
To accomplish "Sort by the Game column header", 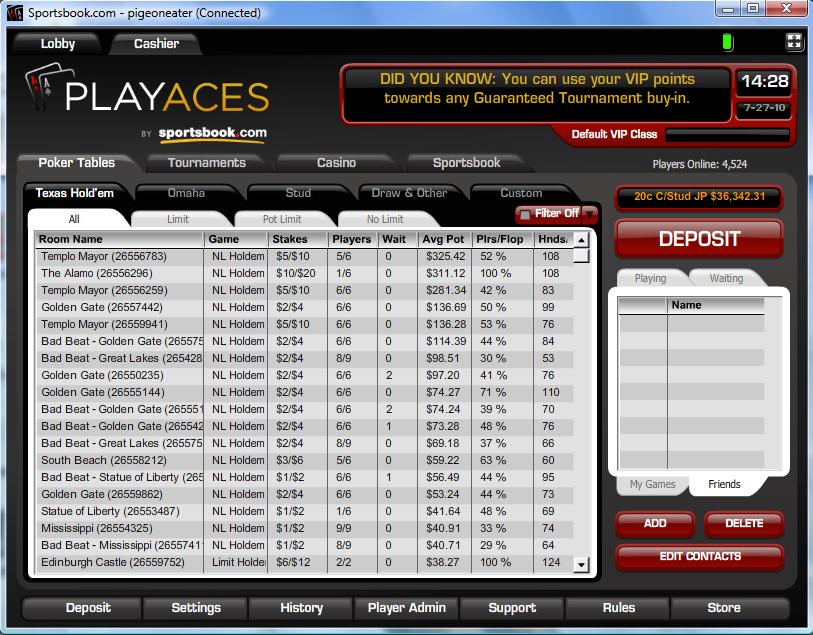I will coord(235,239).
